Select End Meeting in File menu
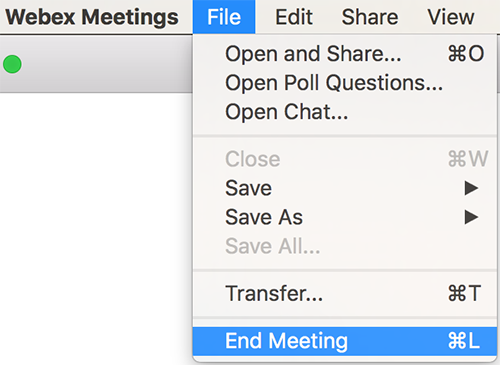Viewport: 500px width, 365px height. (x=345, y=341)
